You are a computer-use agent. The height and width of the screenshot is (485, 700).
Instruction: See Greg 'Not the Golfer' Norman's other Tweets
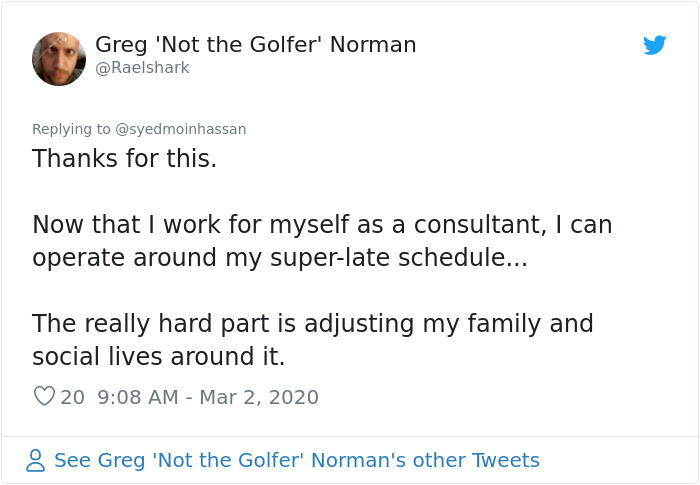(296, 460)
